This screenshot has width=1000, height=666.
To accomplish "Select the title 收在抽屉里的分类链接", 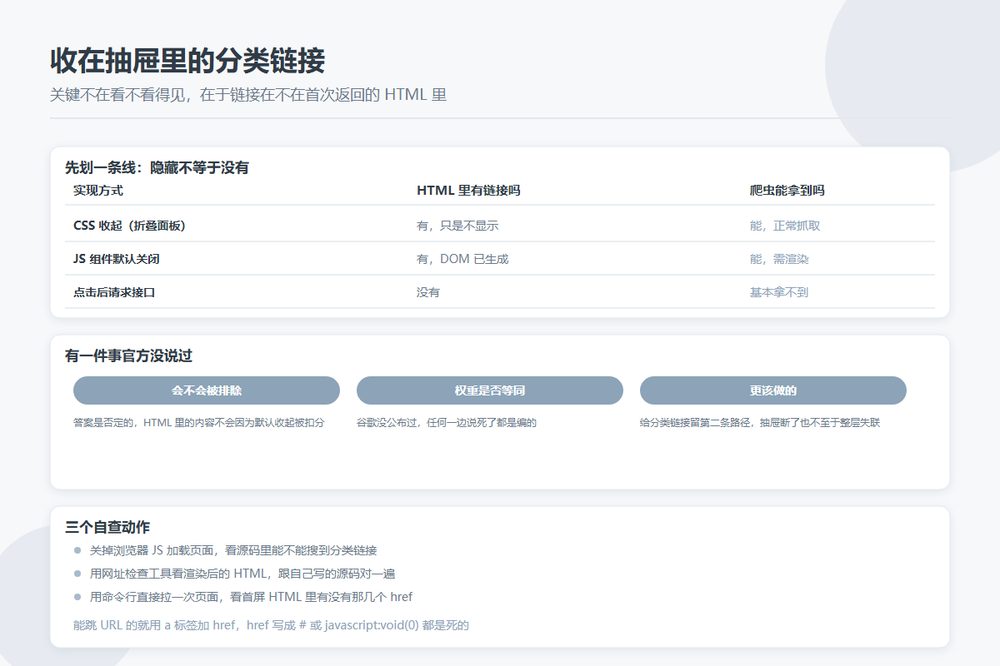I will click(x=188, y=61).
